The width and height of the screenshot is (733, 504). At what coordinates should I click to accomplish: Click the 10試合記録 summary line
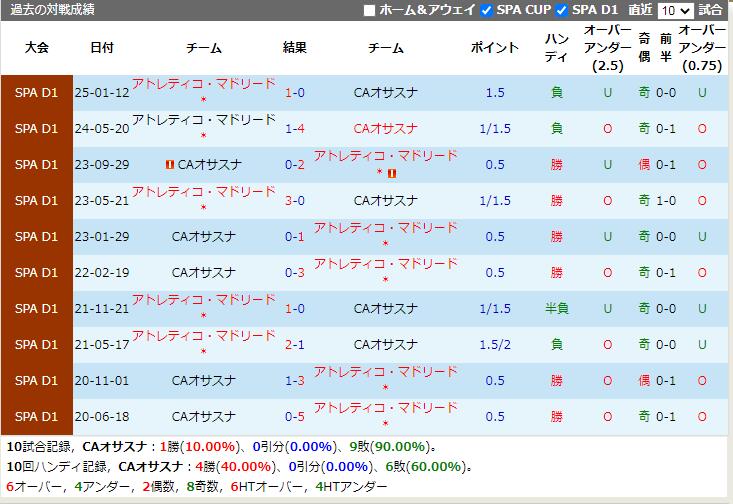coord(223,446)
